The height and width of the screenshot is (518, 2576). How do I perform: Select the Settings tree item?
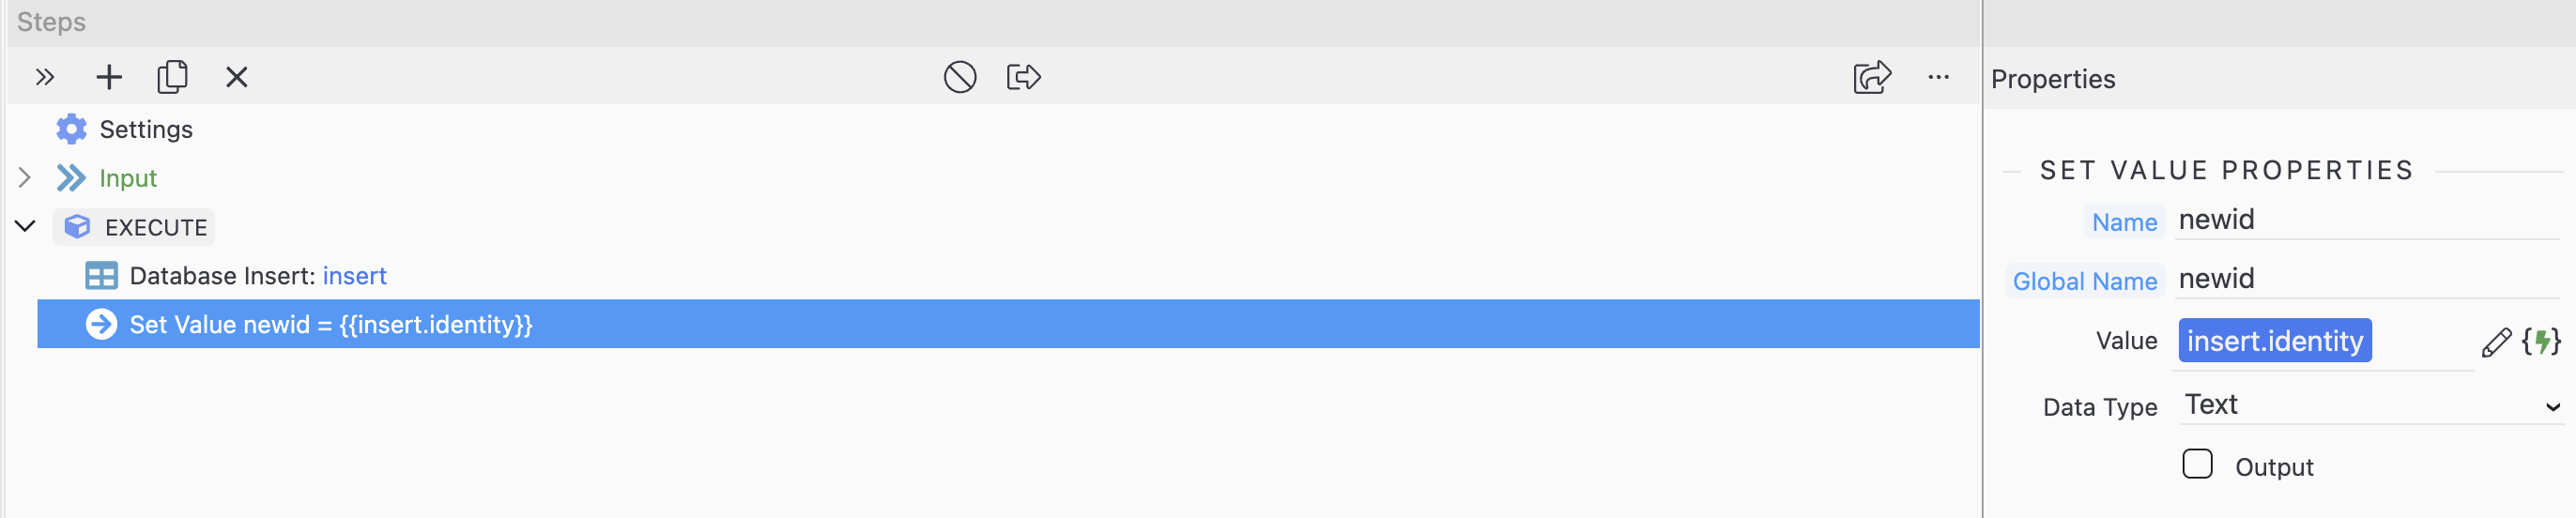point(145,130)
